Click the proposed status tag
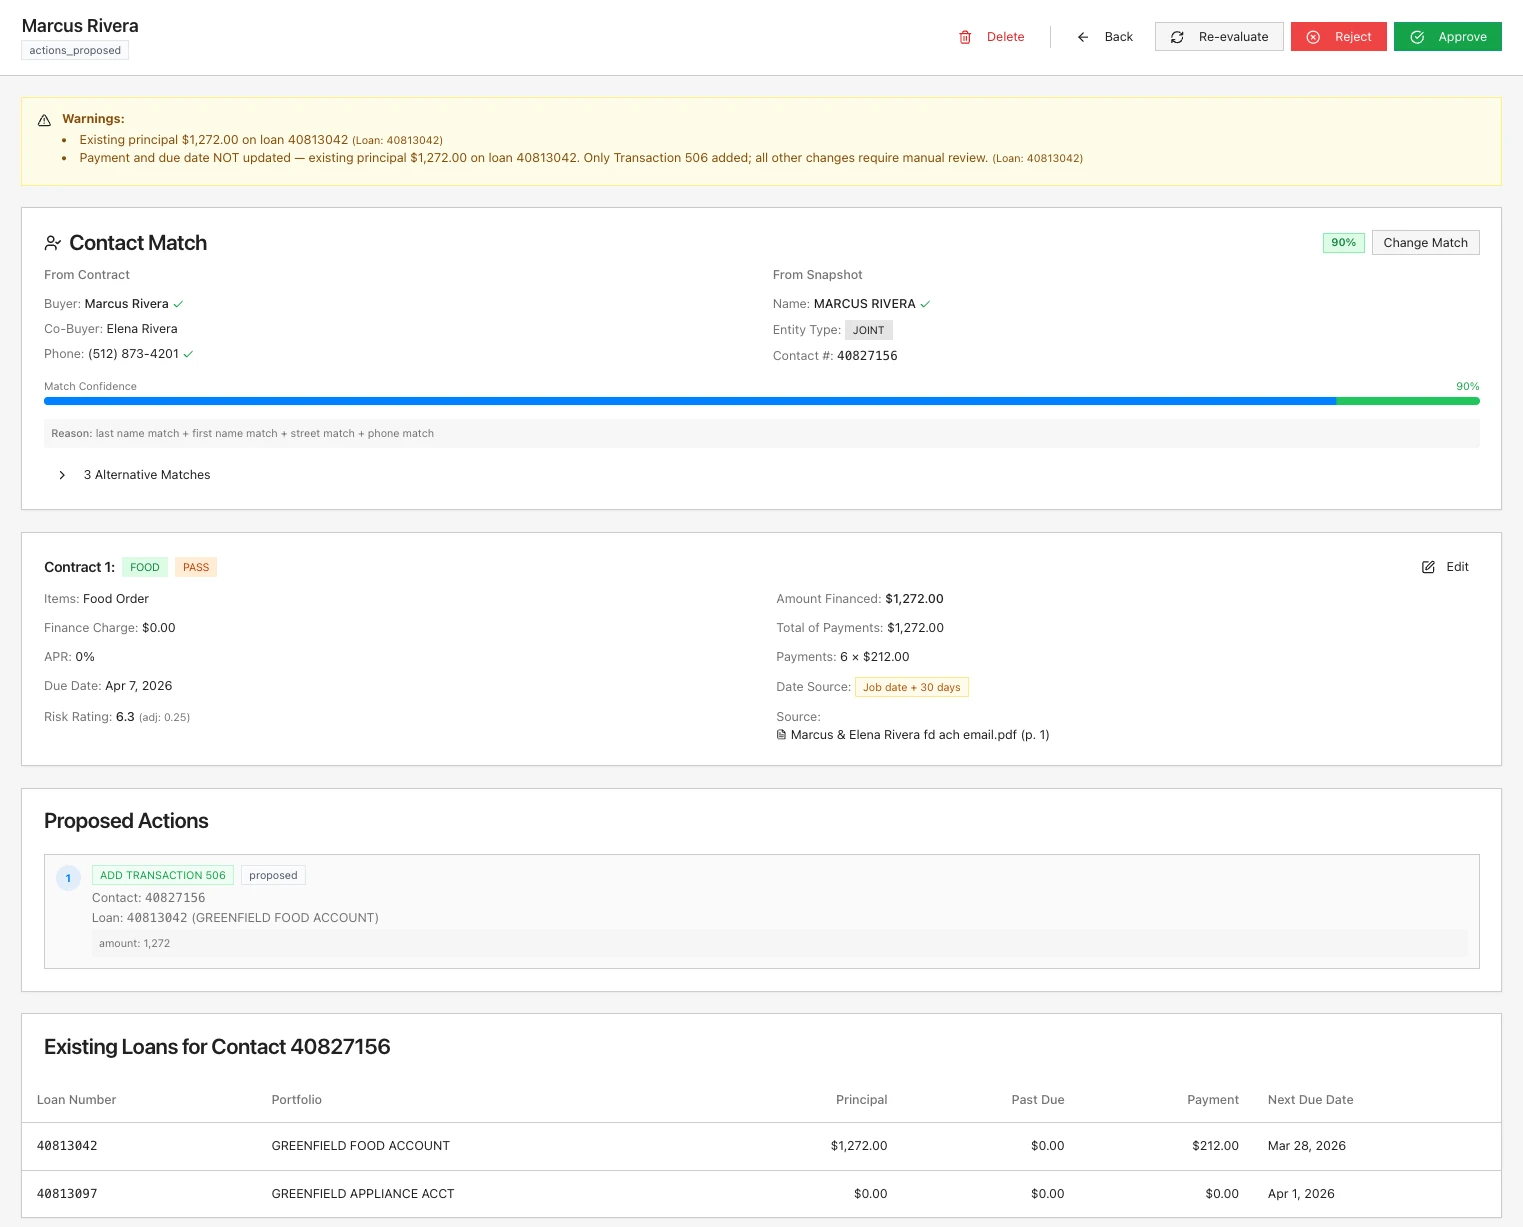1523x1227 pixels. (x=273, y=875)
